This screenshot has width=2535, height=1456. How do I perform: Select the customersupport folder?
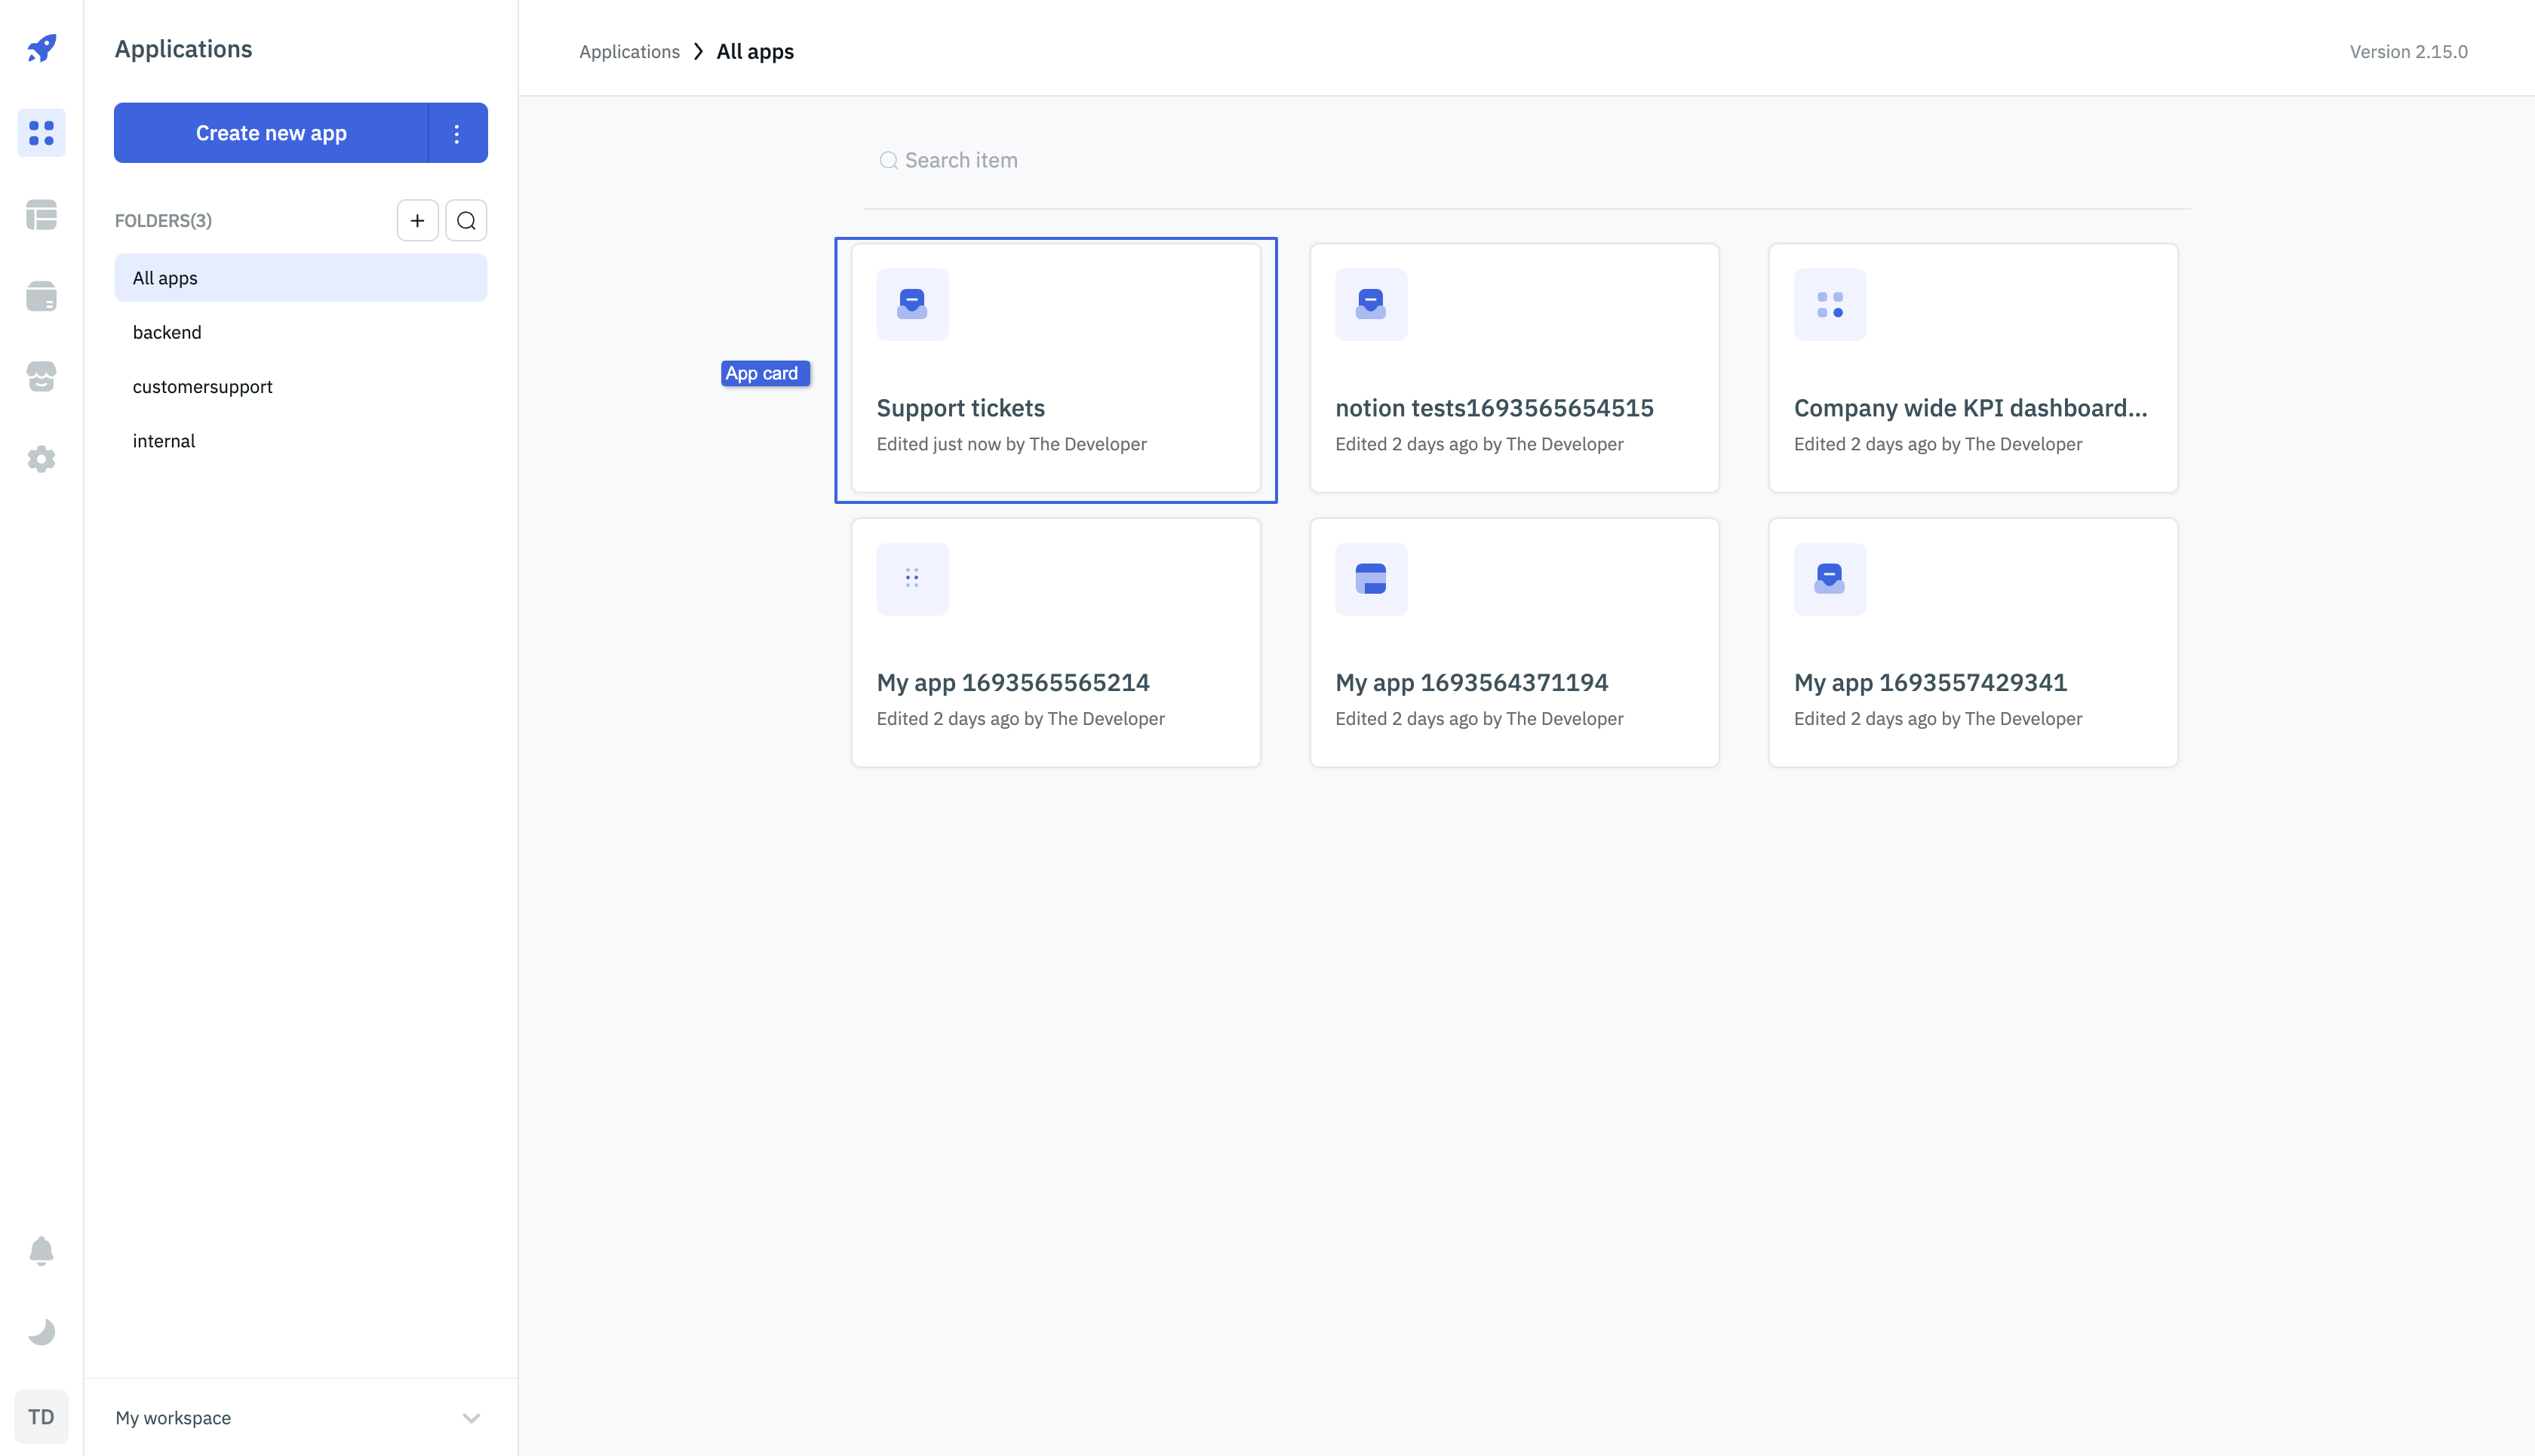(202, 387)
